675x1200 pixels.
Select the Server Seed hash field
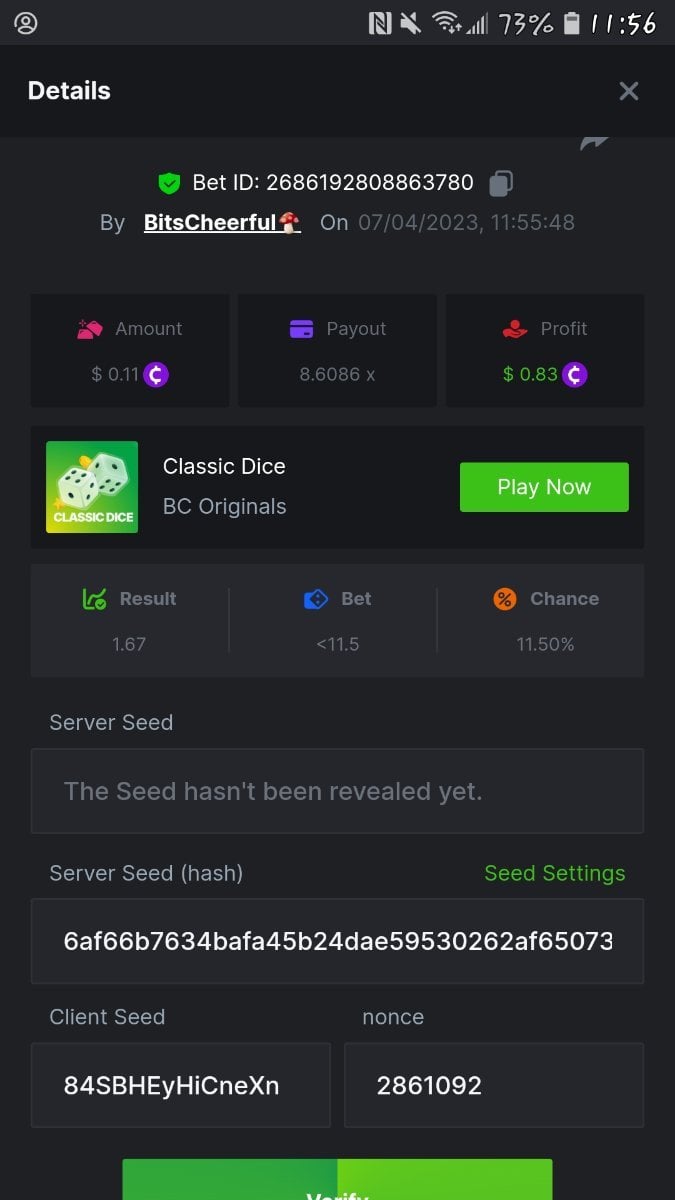[x=337, y=941]
